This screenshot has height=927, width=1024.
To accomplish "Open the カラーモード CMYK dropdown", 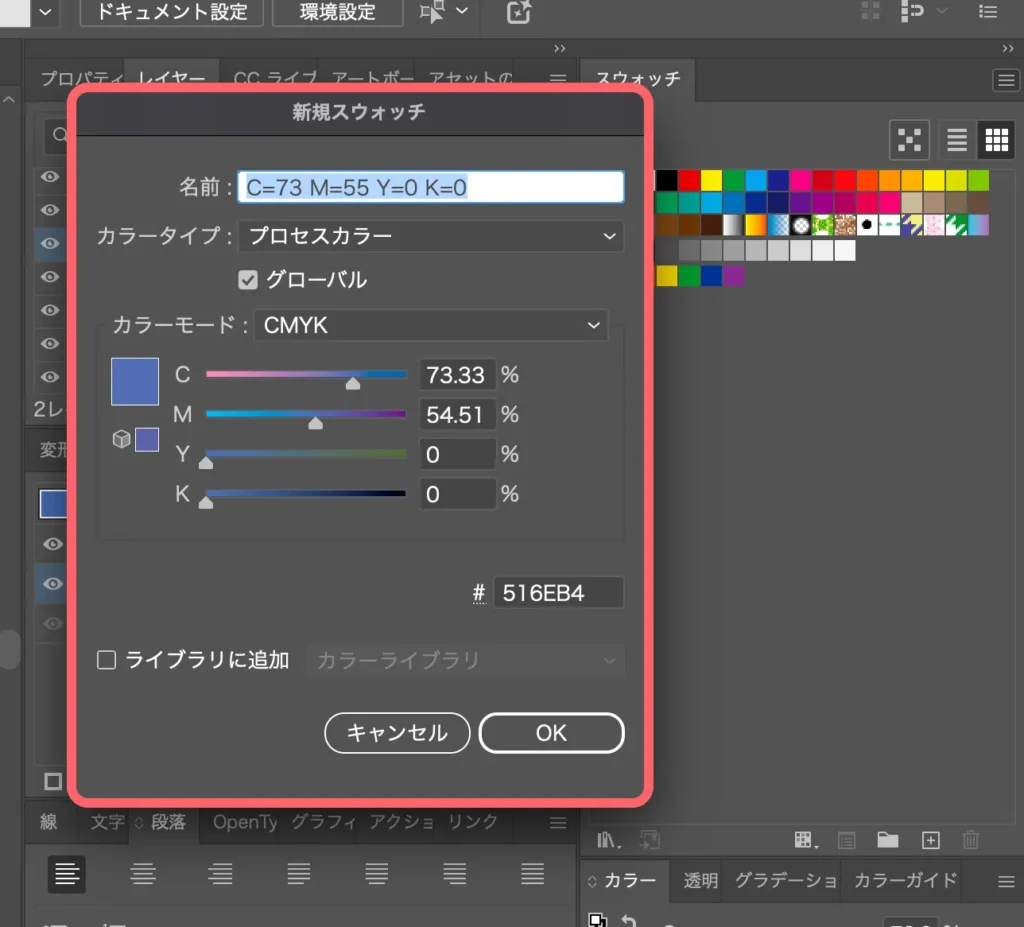I will pyautogui.click(x=430, y=325).
